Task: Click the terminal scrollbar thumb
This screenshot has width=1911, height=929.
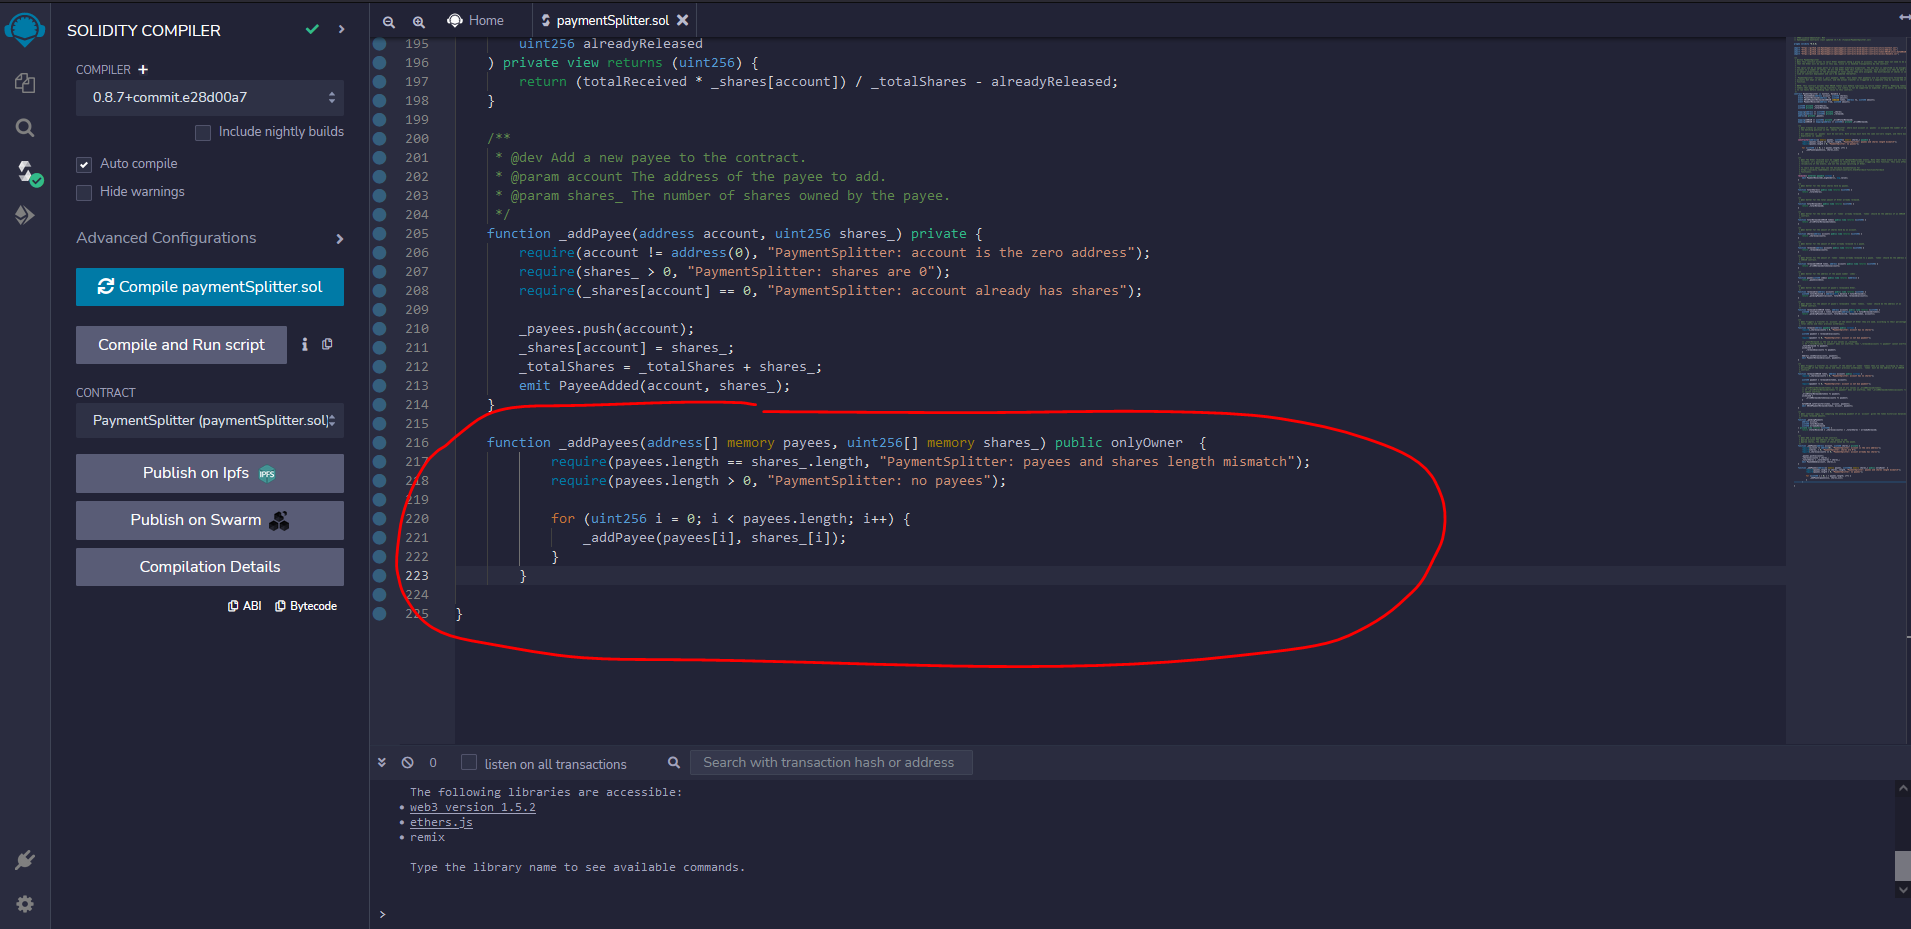Action: click(1903, 866)
